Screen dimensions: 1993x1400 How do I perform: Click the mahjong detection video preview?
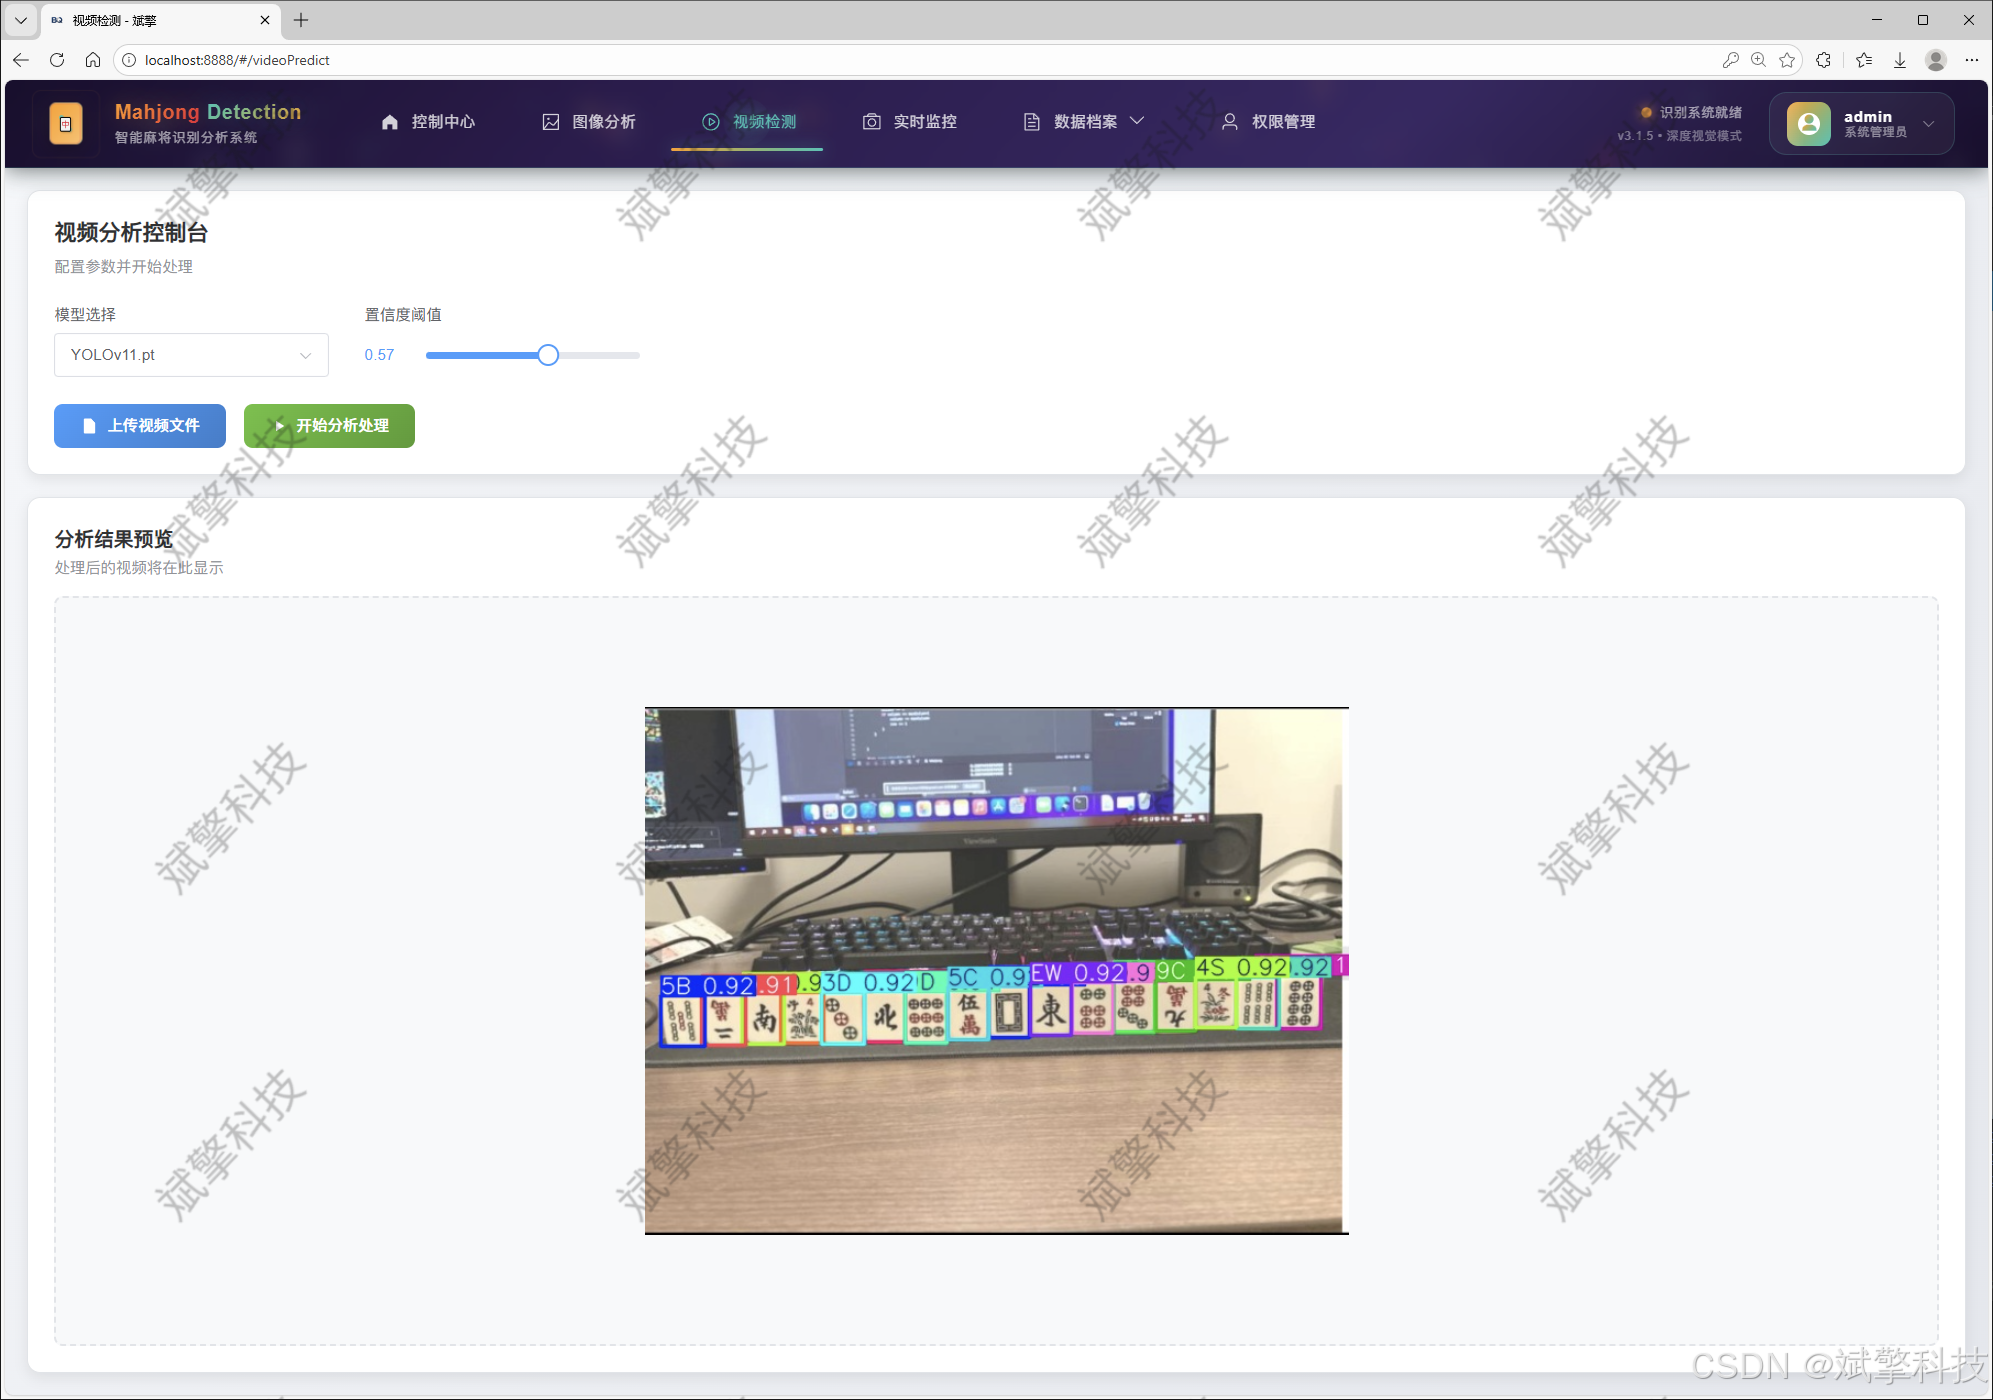(996, 970)
